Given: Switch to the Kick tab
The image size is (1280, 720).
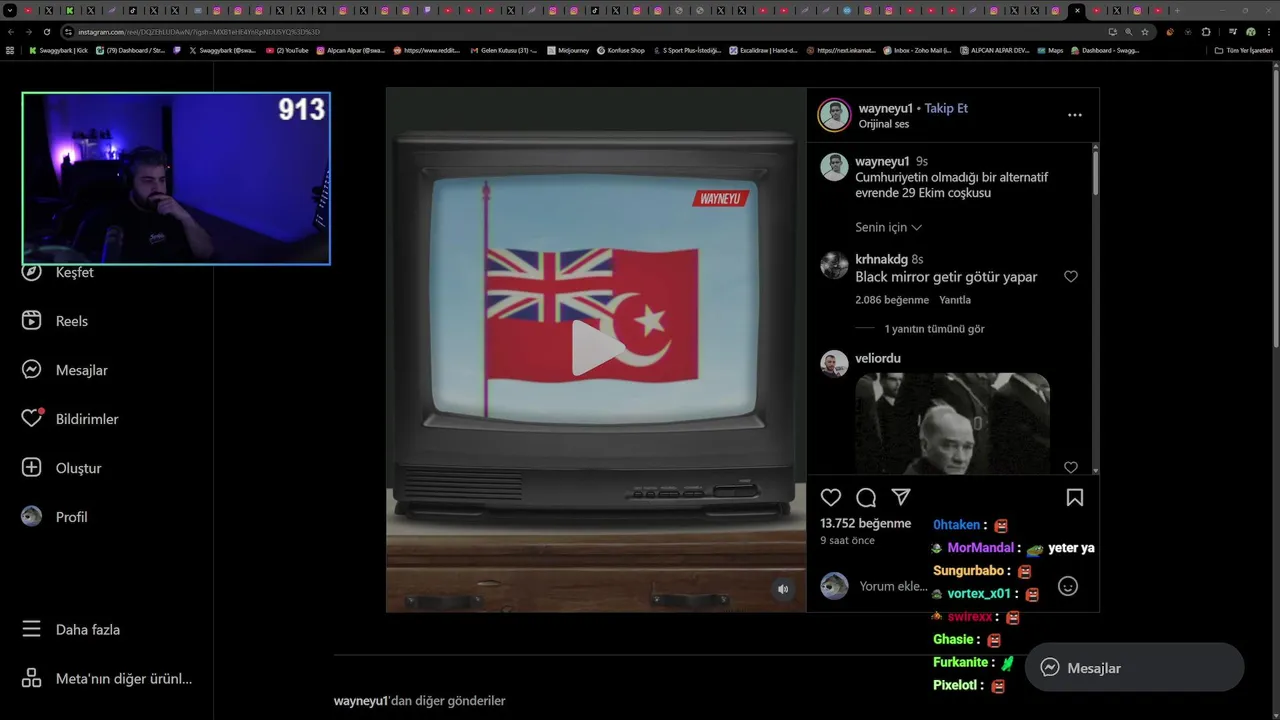Looking at the screenshot, I should point(70,11).
